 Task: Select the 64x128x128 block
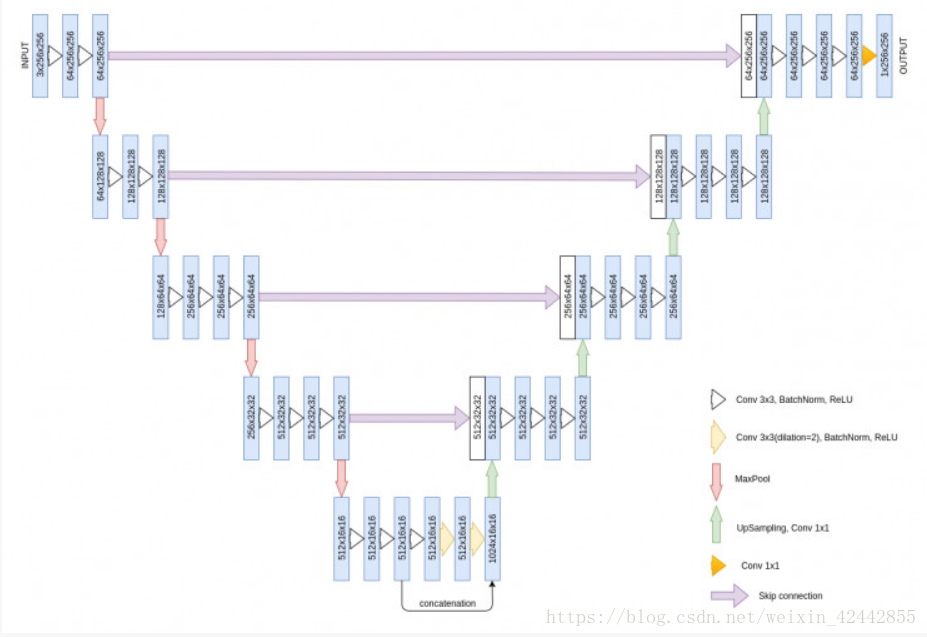tap(101, 177)
